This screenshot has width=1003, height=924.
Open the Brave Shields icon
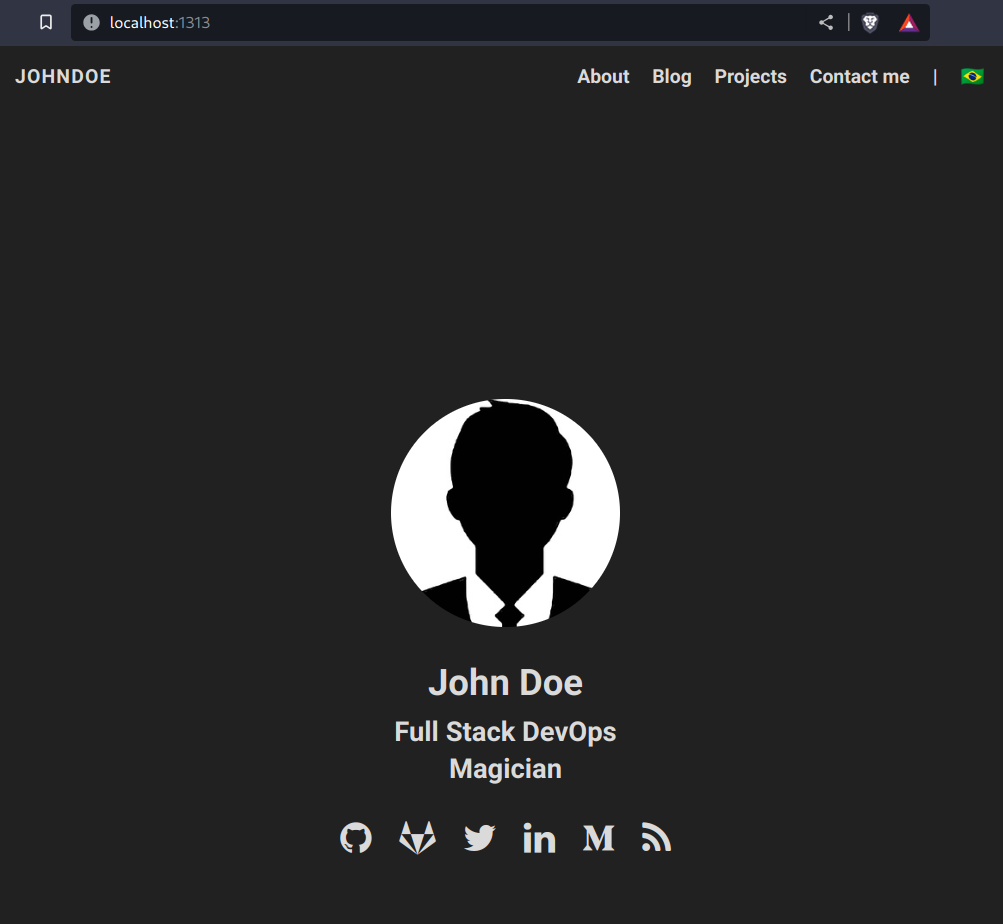869,22
